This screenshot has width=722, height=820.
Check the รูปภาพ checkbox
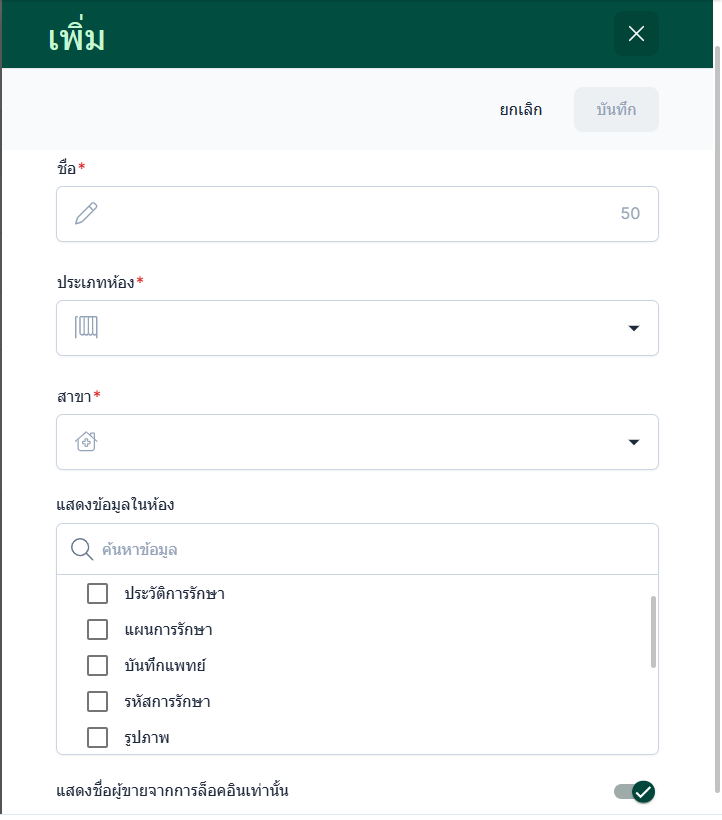[x=97, y=738]
